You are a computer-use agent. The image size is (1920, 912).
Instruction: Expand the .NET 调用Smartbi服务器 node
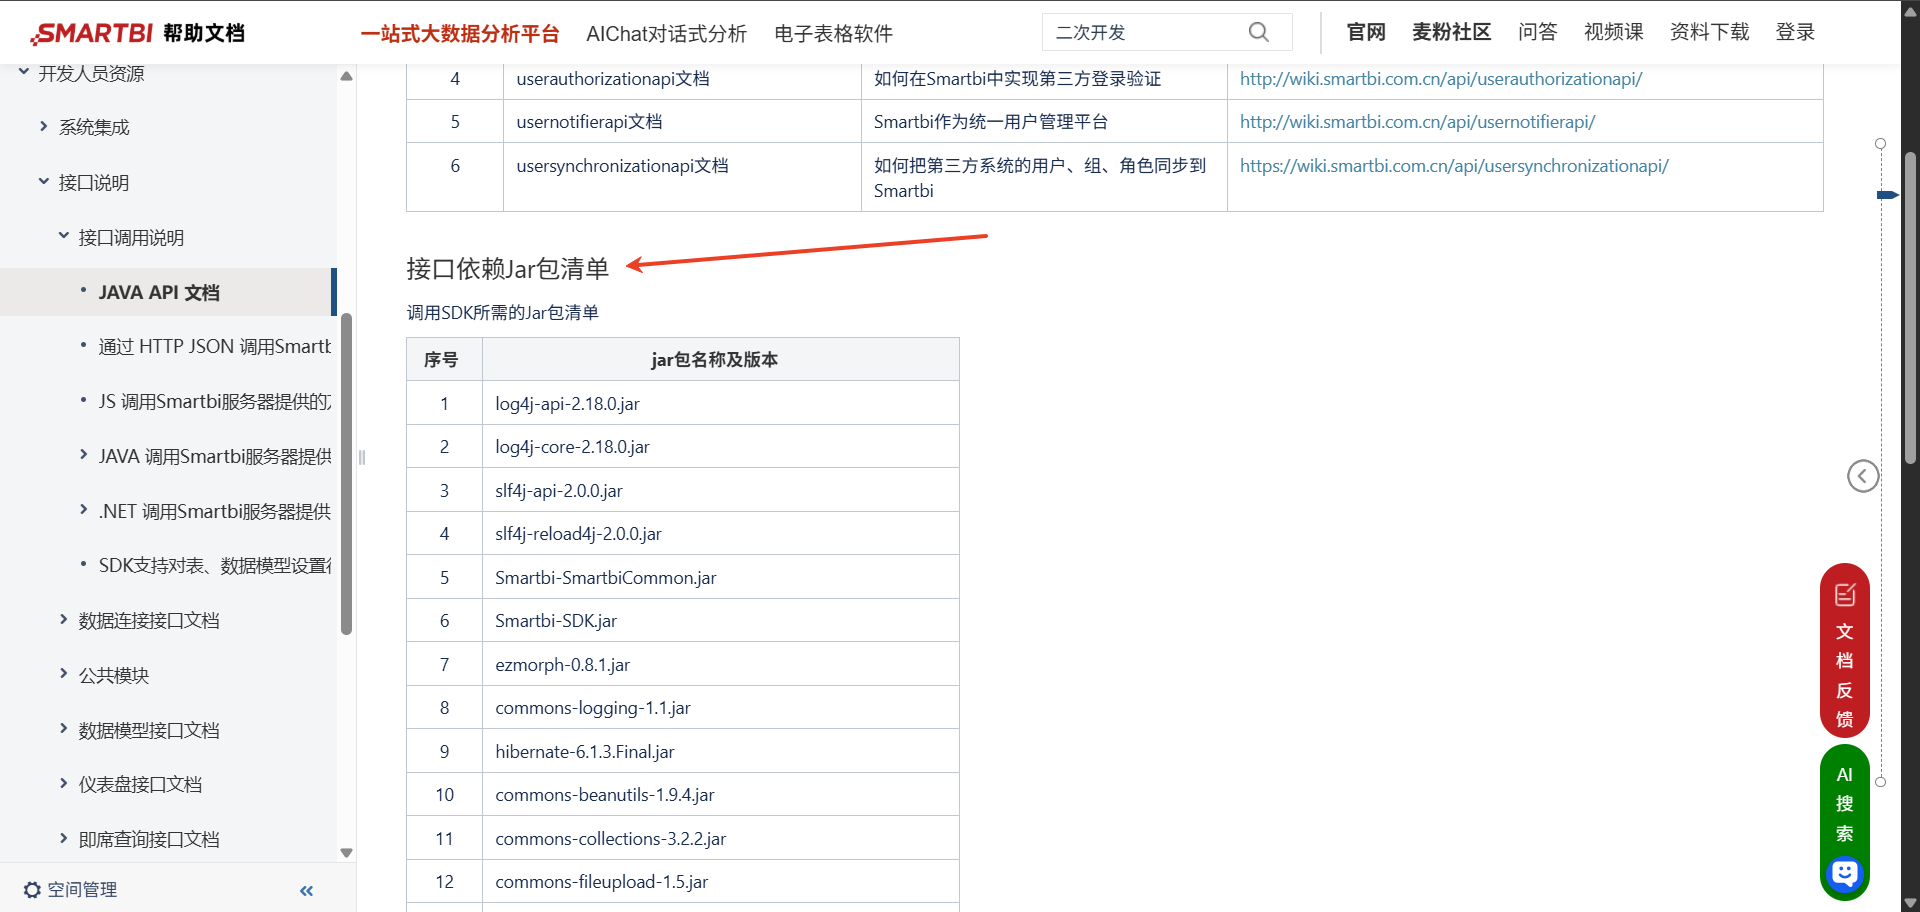coord(84,510)
